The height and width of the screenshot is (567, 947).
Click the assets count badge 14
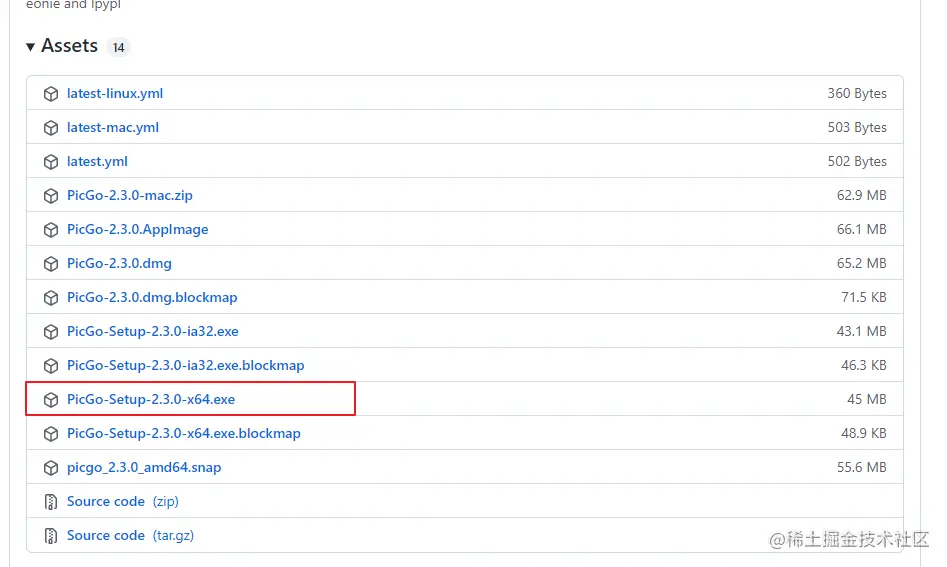118,47
